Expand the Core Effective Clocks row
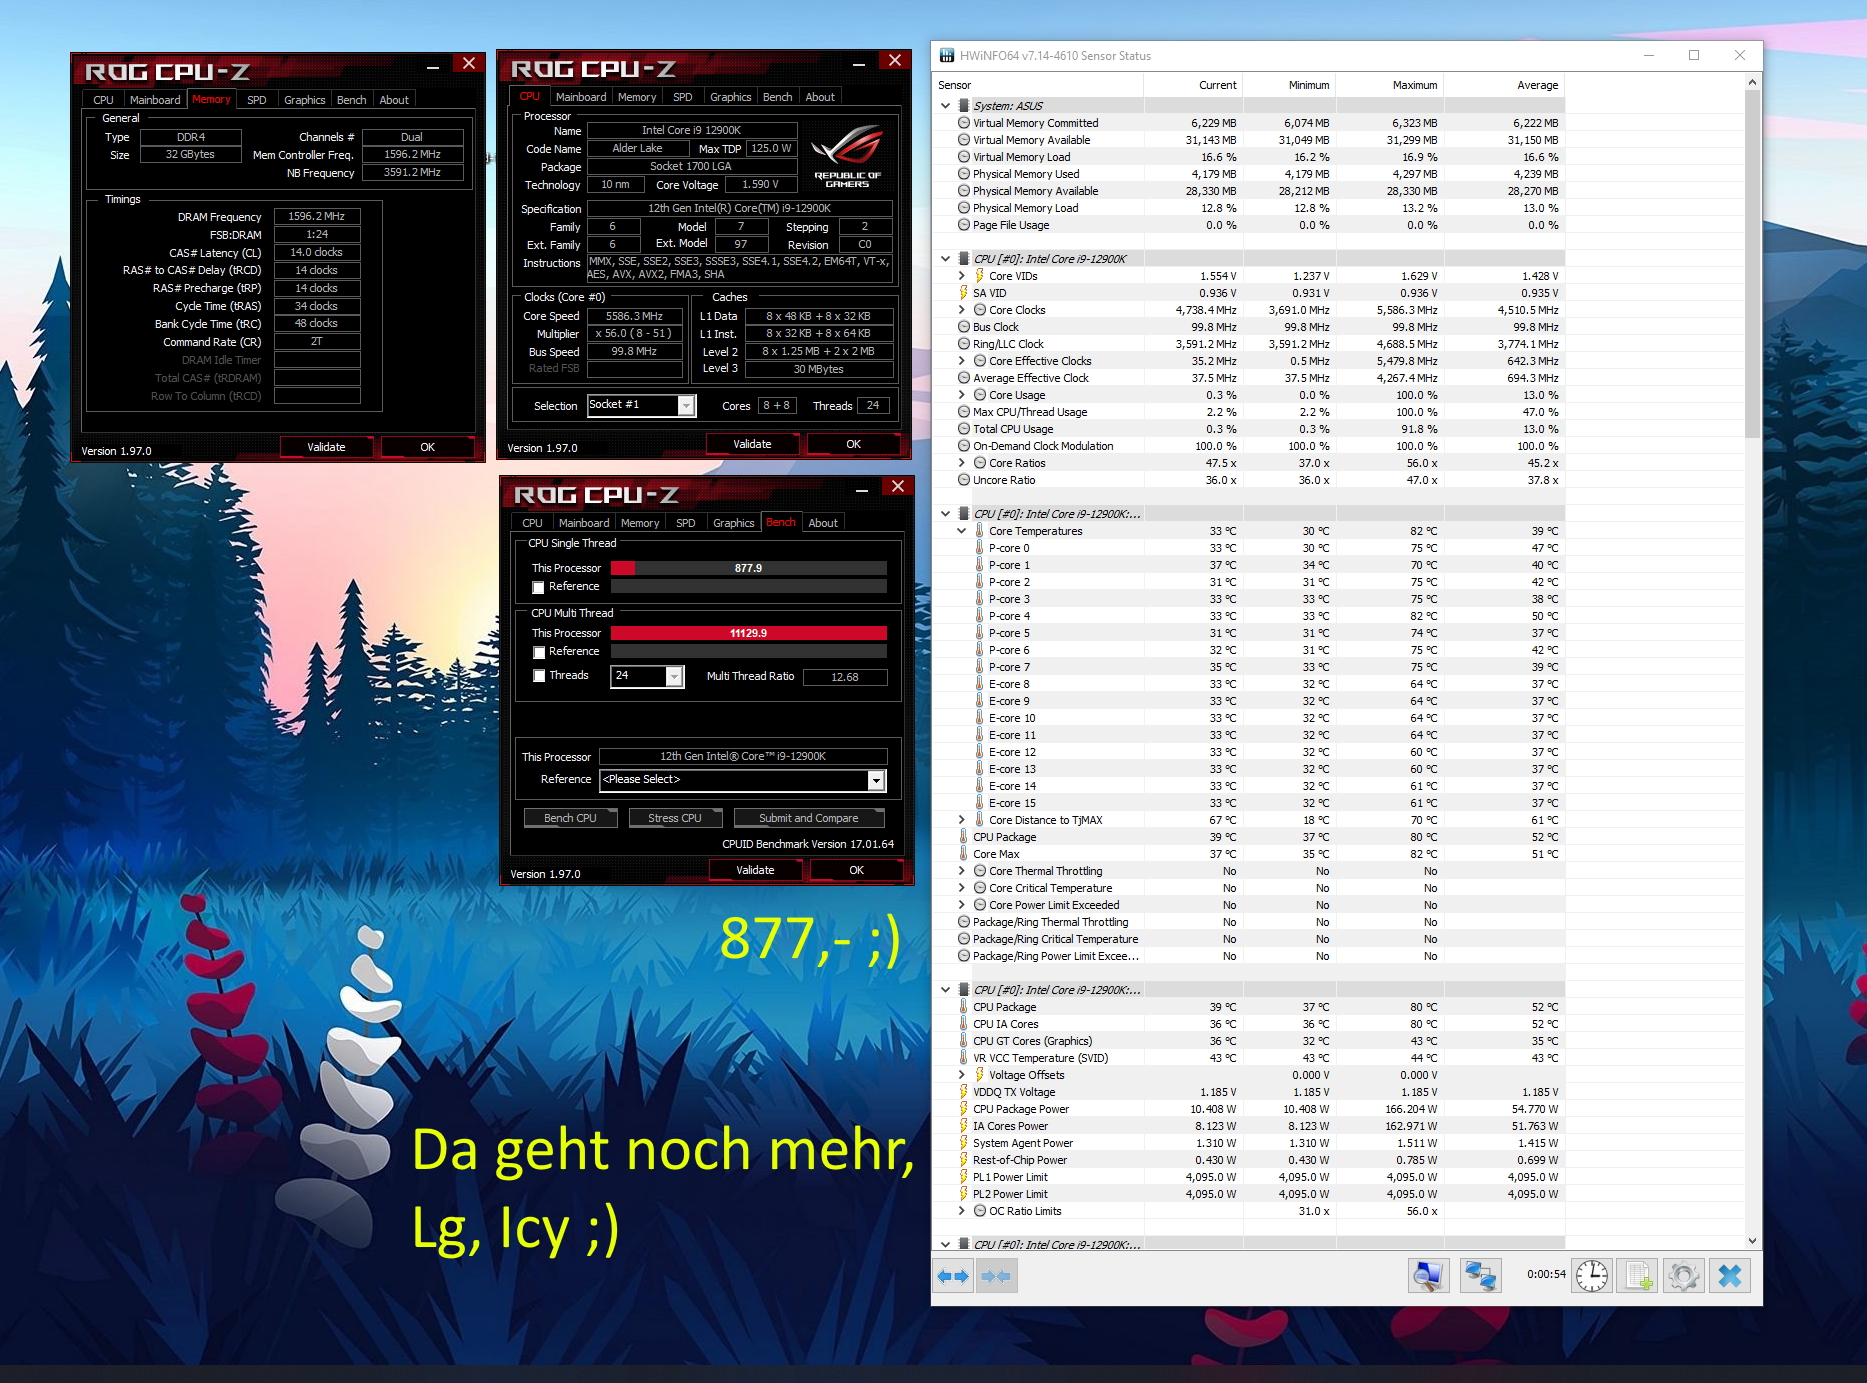This screenshot has height=1383, width=1867. (x=962, y=361)
